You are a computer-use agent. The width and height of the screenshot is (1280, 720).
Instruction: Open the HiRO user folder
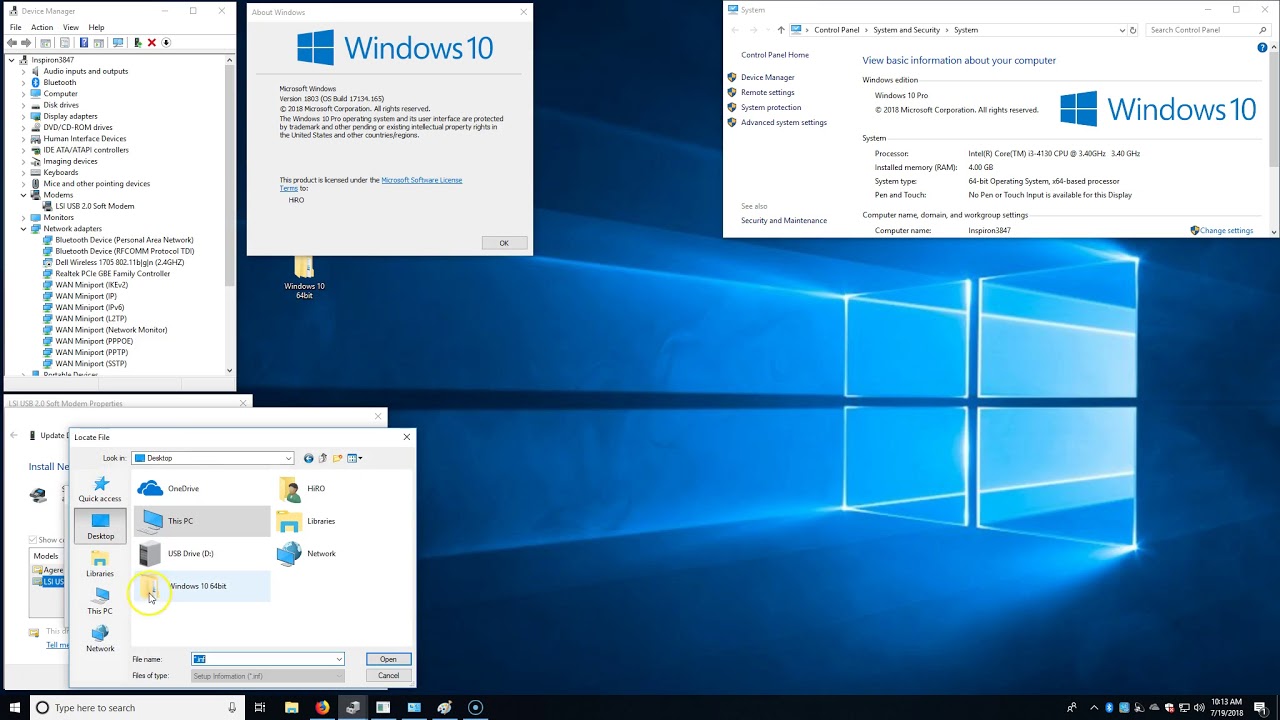point(303,489)
